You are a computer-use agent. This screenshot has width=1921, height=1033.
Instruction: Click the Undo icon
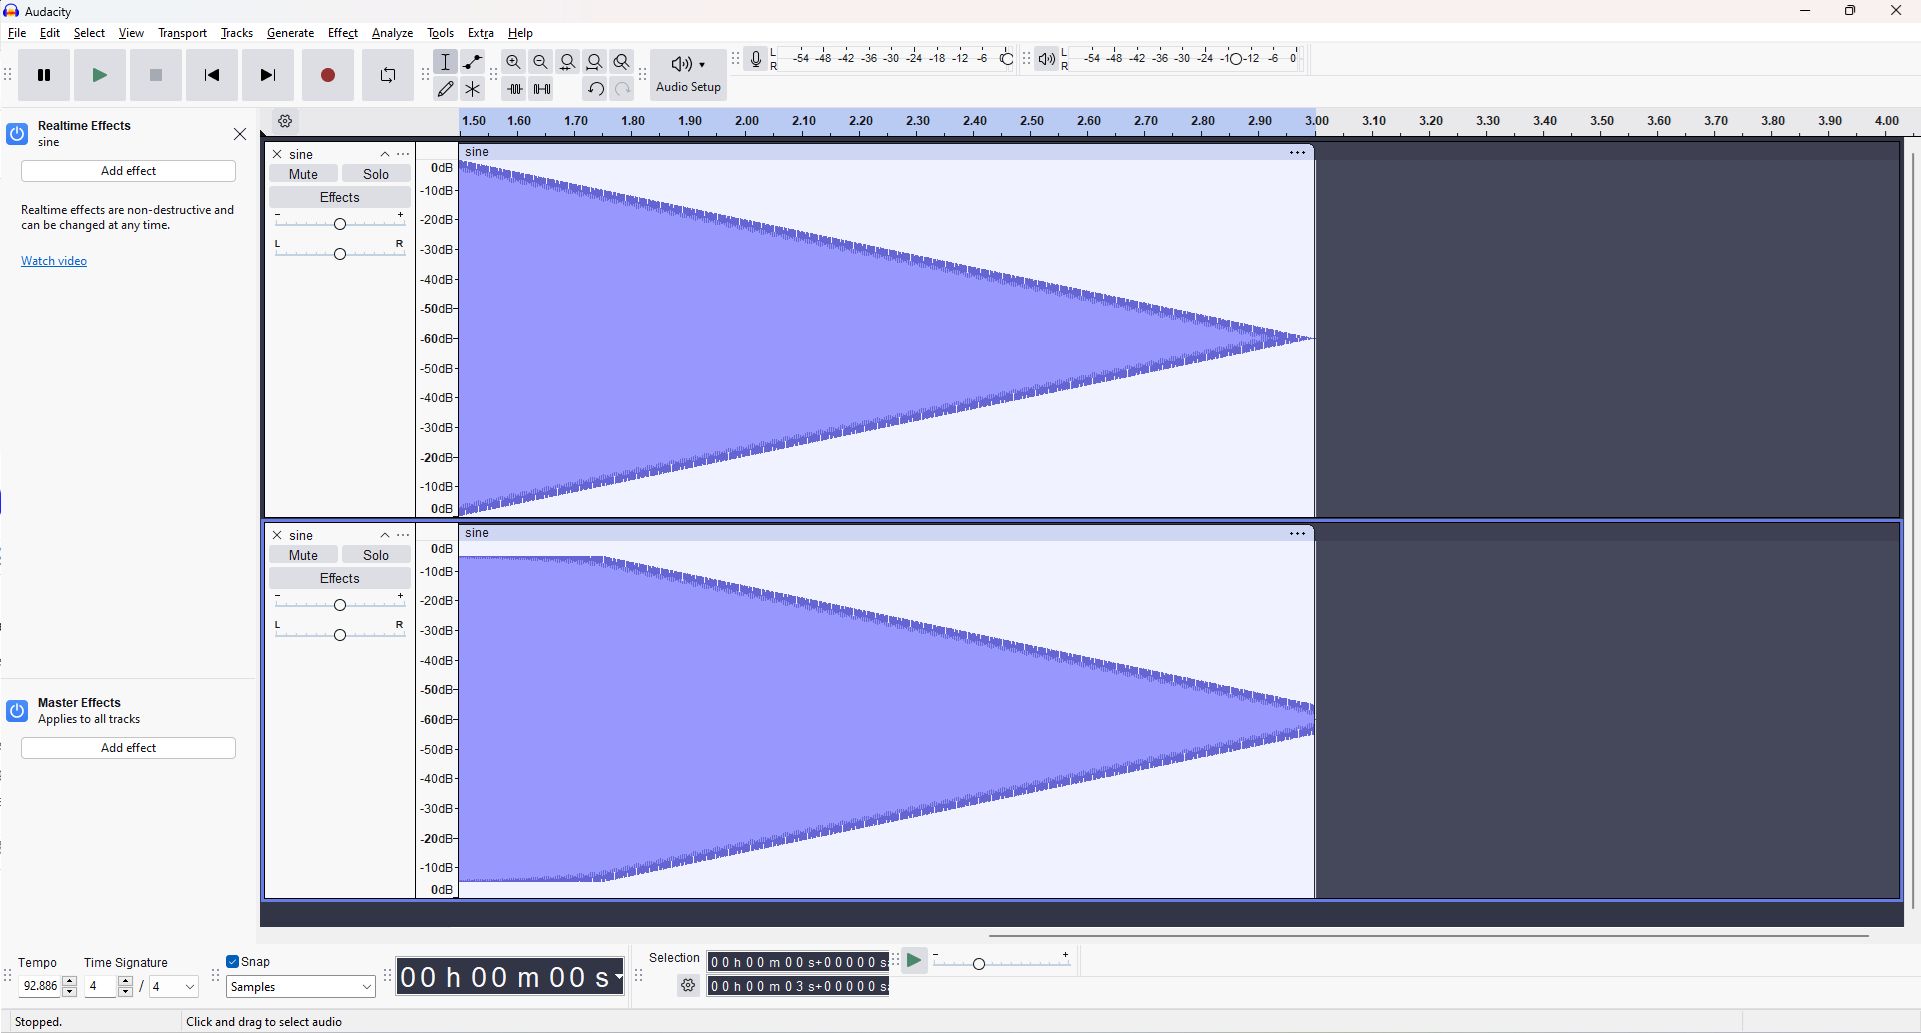click(595, 88)
